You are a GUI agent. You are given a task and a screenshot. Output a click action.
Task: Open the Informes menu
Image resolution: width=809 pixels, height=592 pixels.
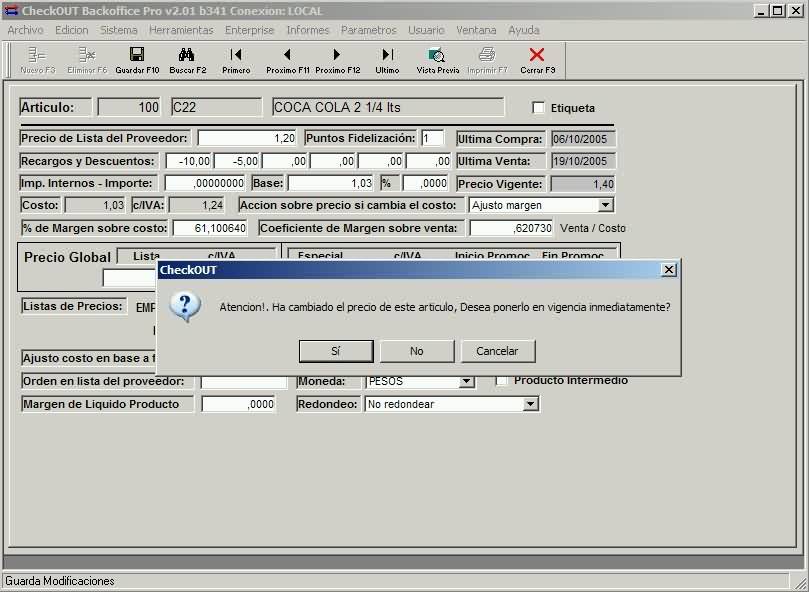308,30
